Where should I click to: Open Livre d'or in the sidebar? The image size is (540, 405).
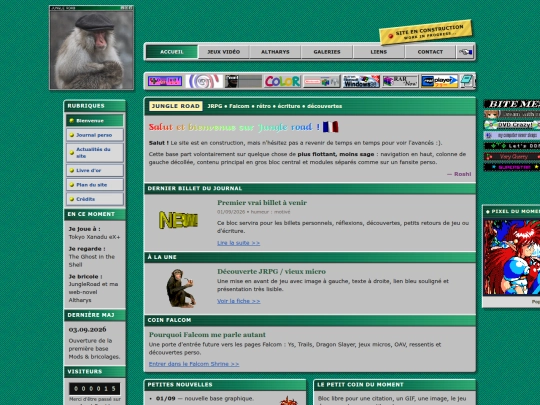(95, 170)
